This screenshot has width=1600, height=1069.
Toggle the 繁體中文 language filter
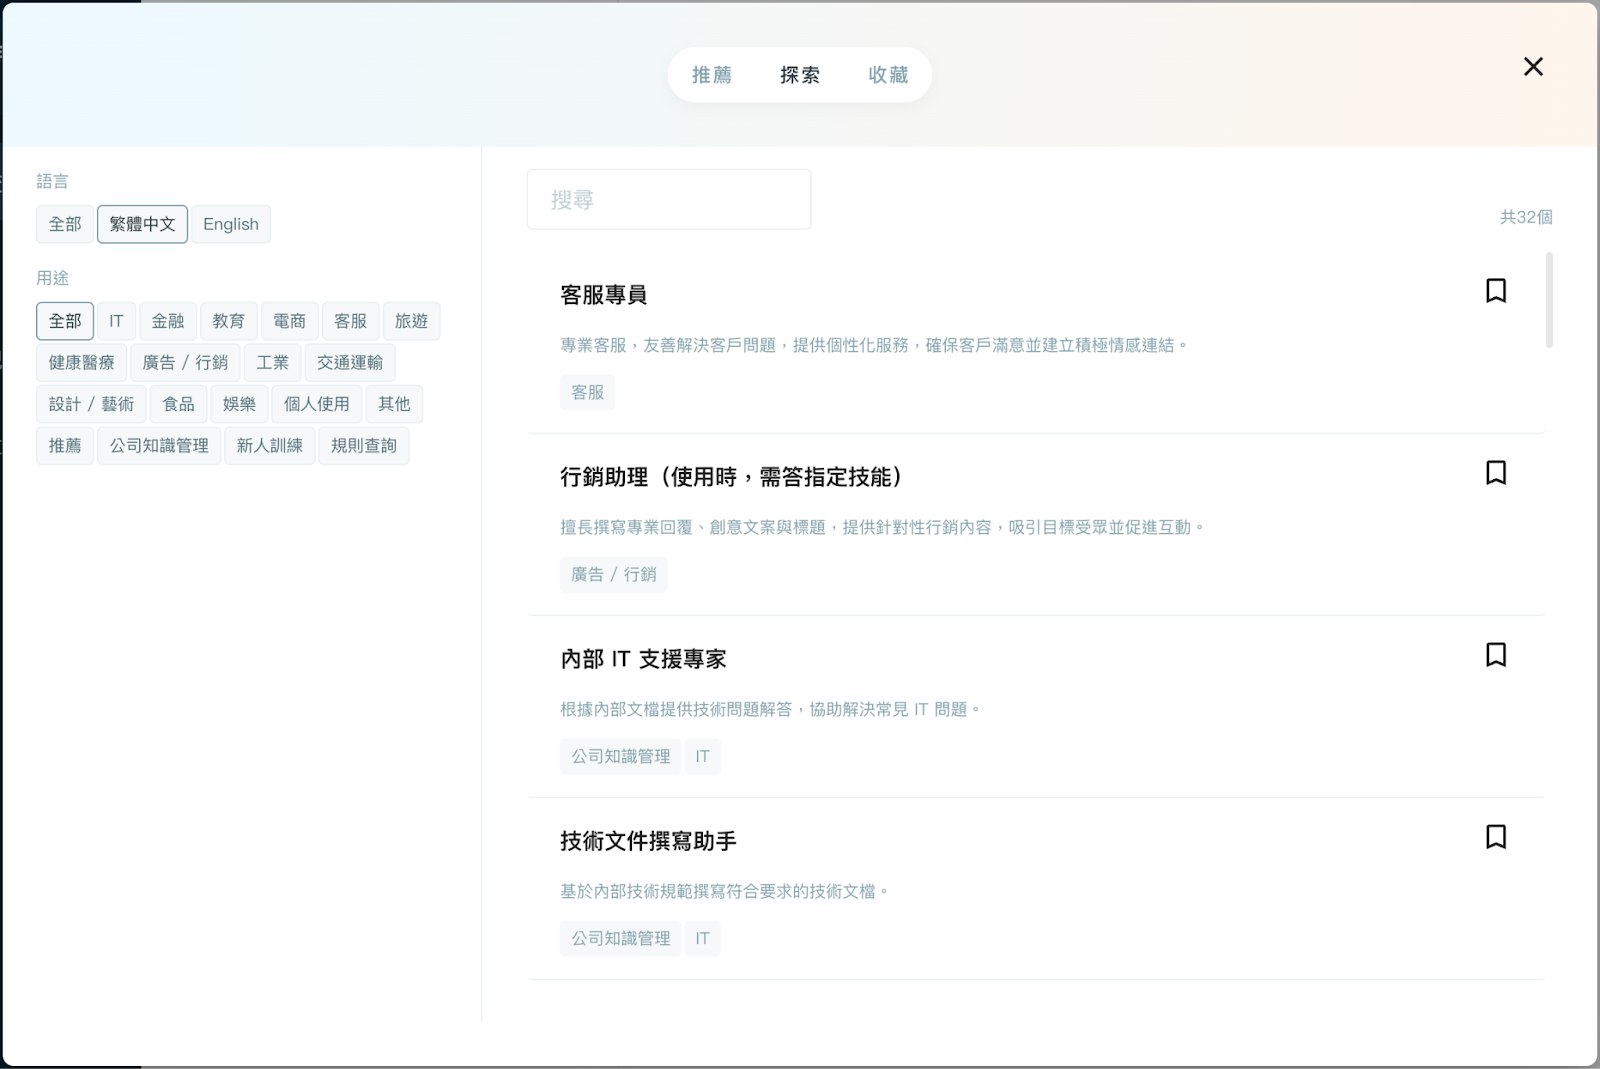(x=142, y=224)
